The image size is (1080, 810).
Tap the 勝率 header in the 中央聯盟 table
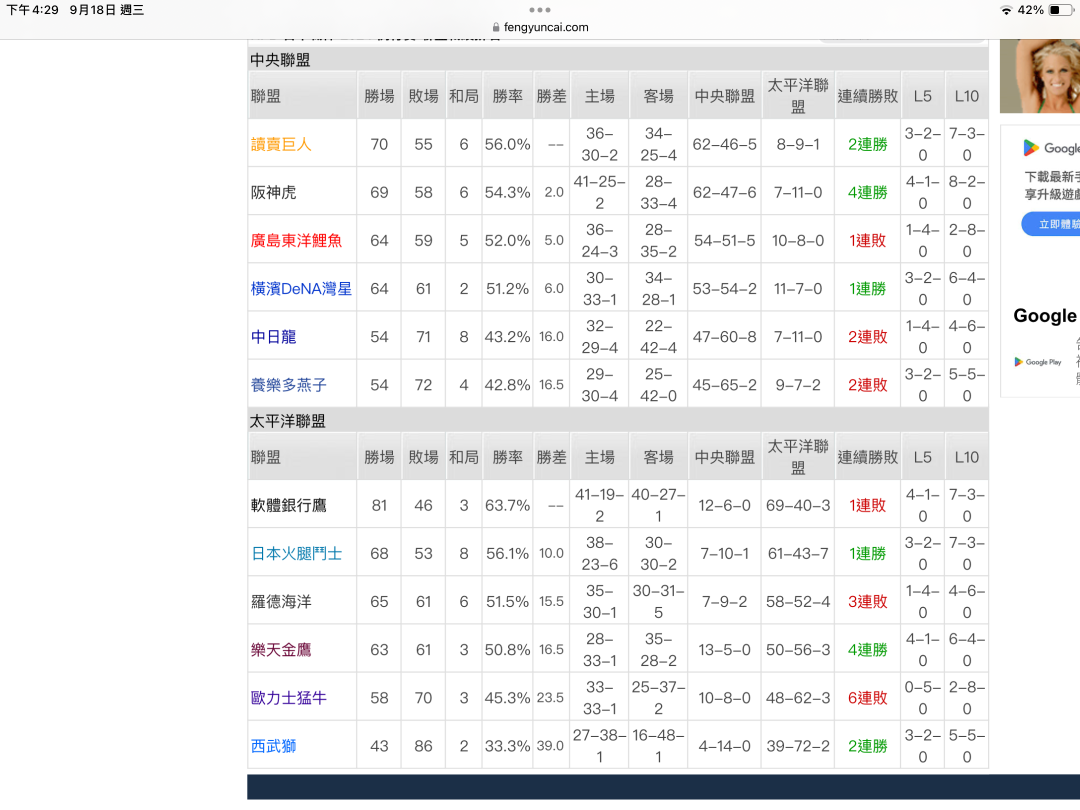[508, 96]
